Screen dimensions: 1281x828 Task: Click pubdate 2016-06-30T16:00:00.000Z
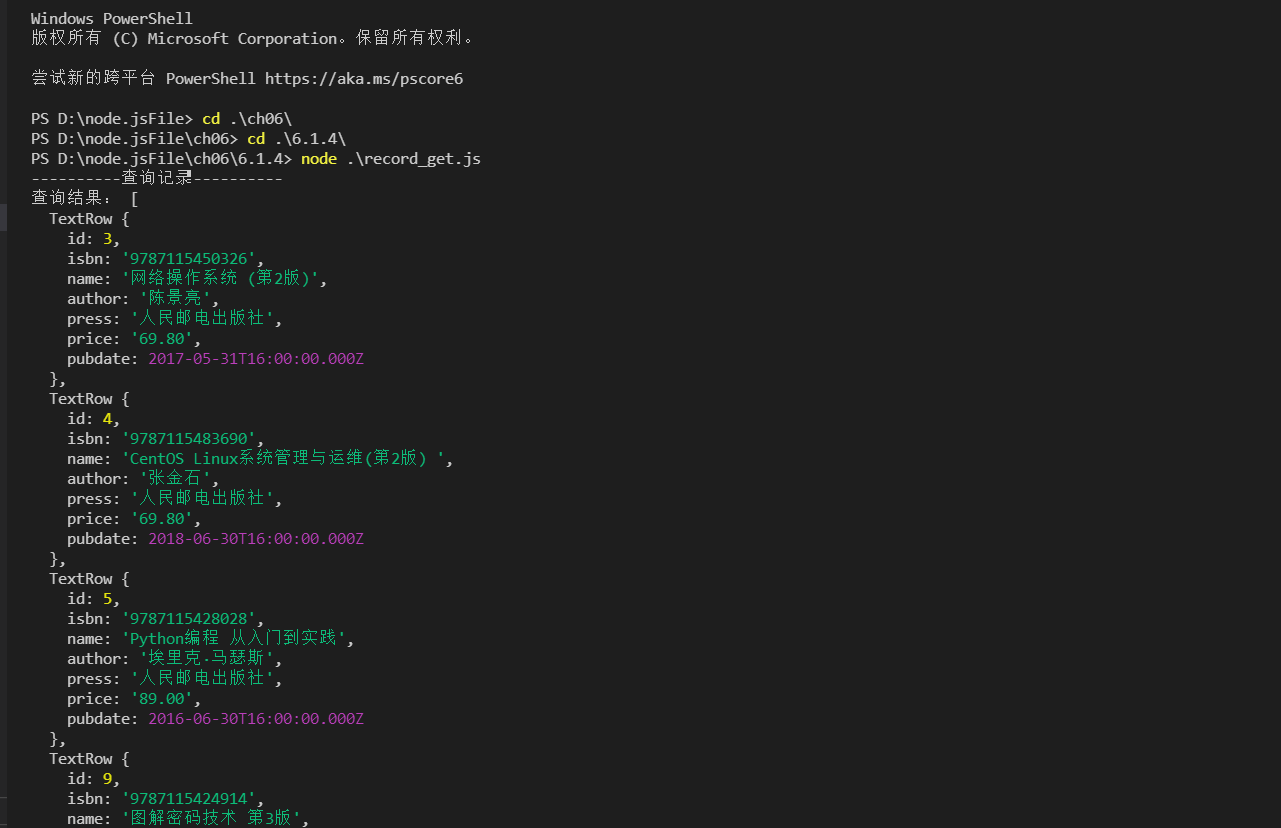click(x=256, y=718)
